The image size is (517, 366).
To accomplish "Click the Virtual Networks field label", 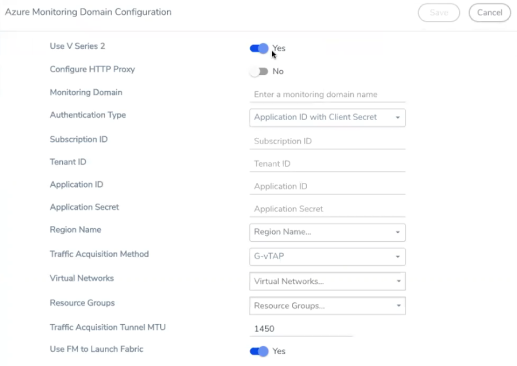I will (x=82, y=278).
